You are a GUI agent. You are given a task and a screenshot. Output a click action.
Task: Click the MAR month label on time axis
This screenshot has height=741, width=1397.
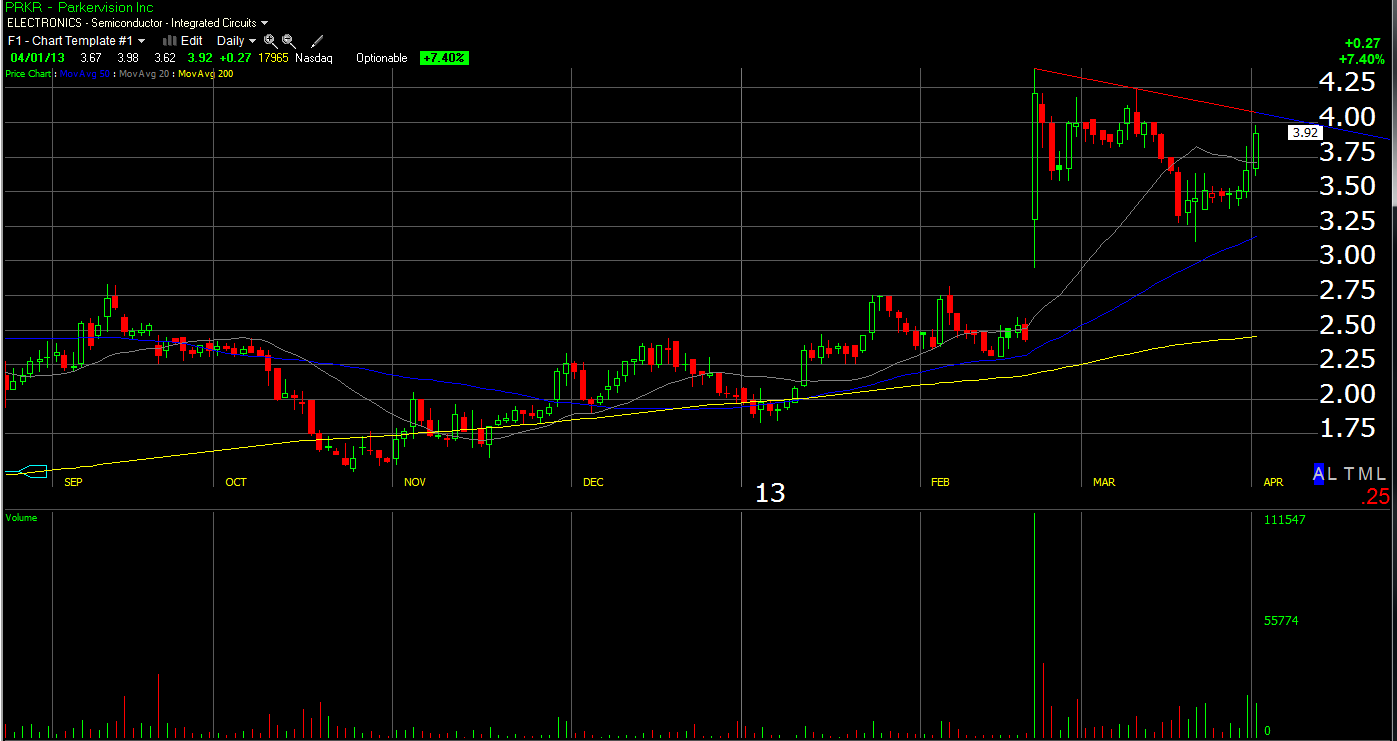click(1104, 482)
